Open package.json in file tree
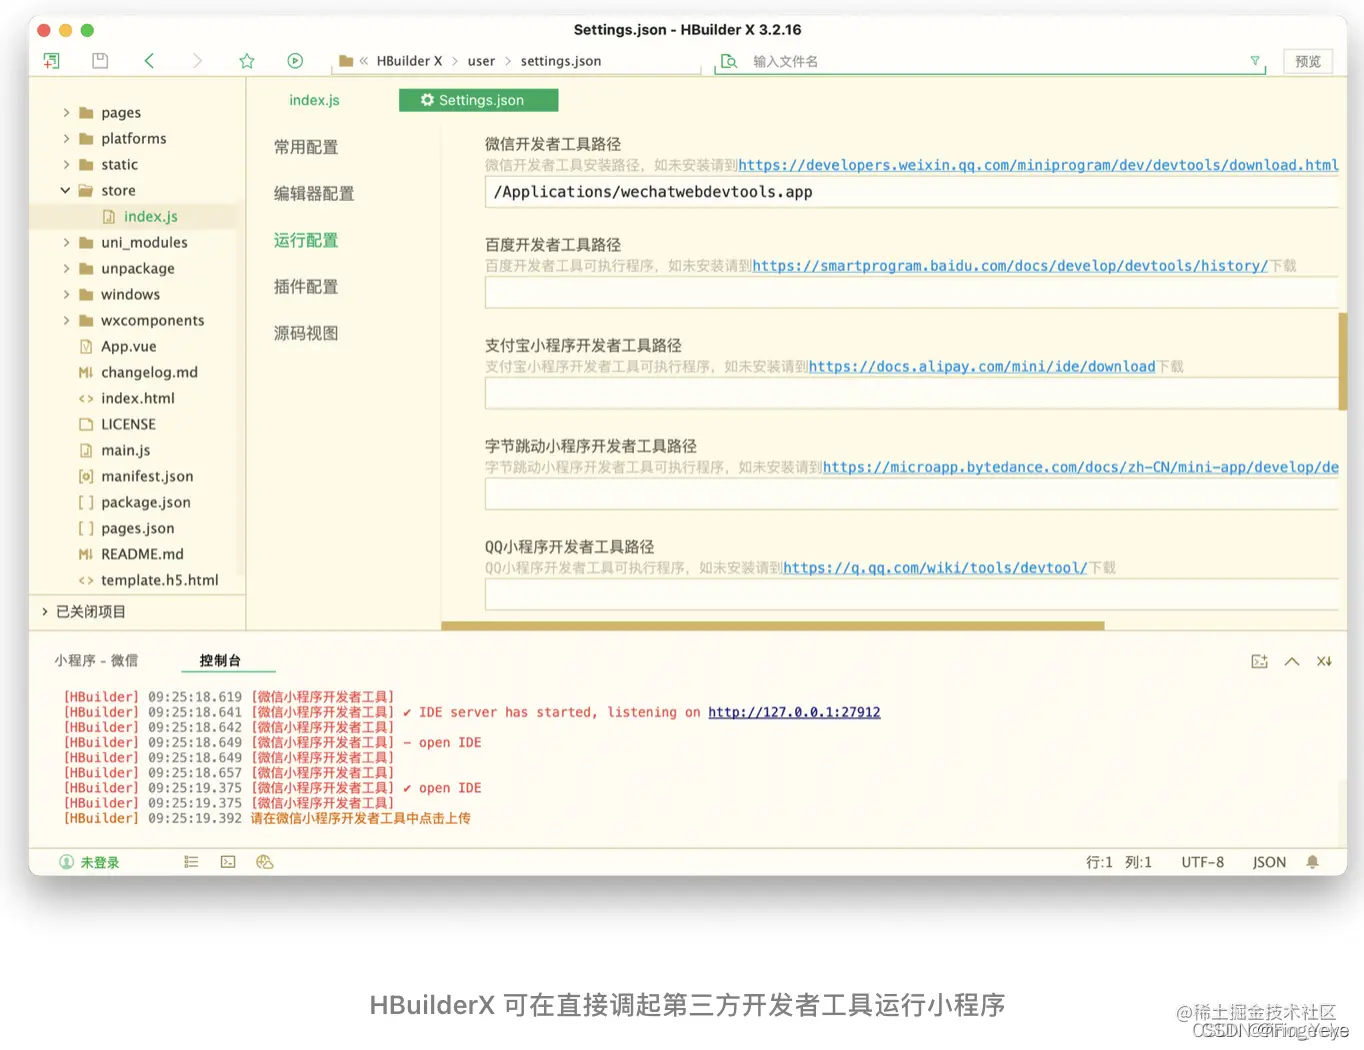The width and height of the screenshot is (1364, 1050). tap(145, 503)
